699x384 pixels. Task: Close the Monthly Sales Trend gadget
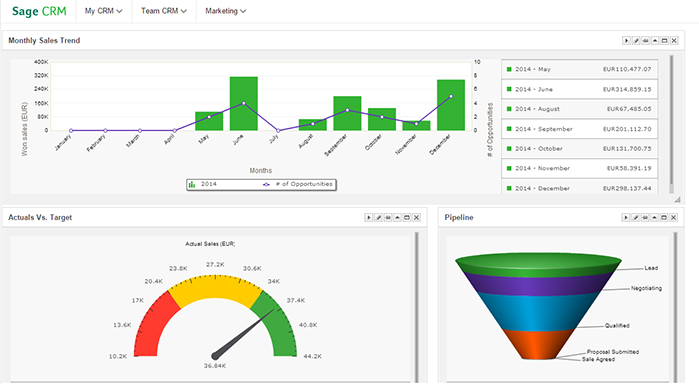(x=674, y=41)
